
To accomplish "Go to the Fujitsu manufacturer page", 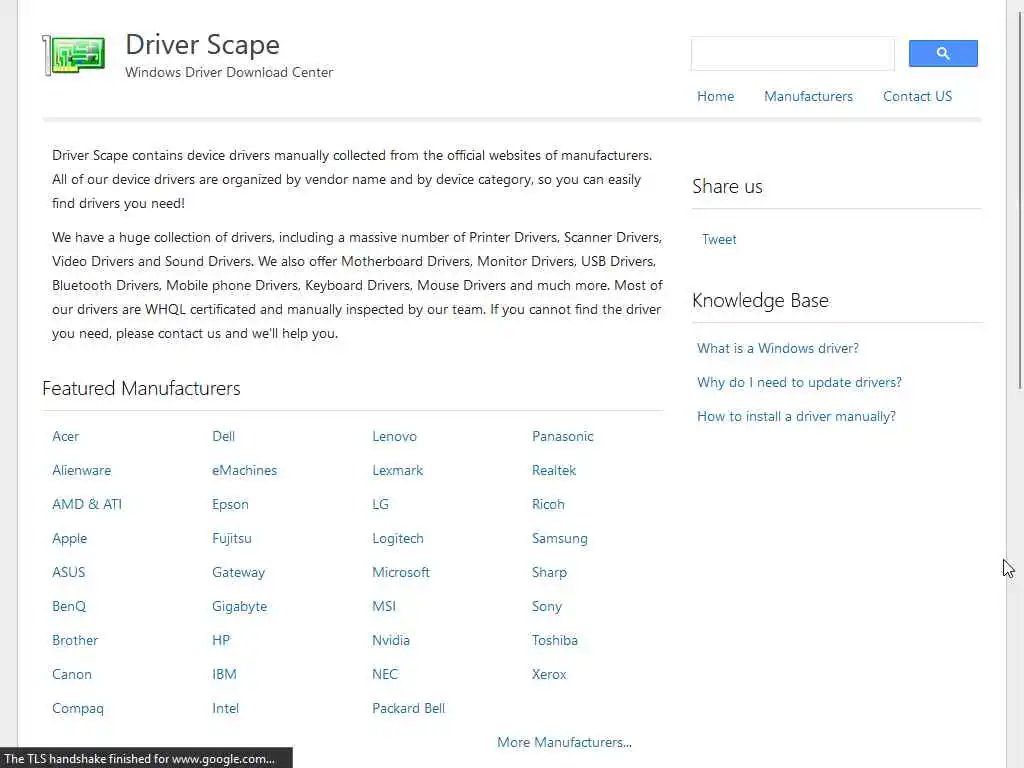I will click(x=232, y=538).
